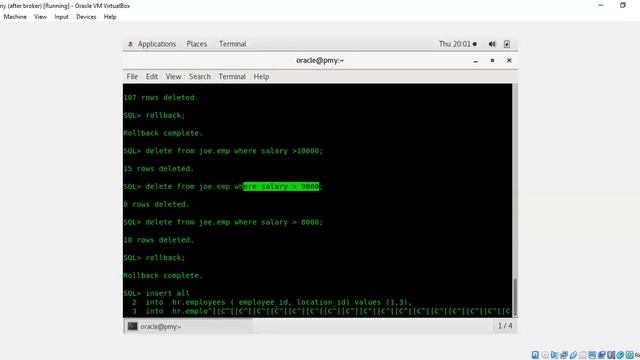This screenshot has height=360, width=640.
Task: Click the '15 rows deleted.' output line
Action: tap(158, 169)
